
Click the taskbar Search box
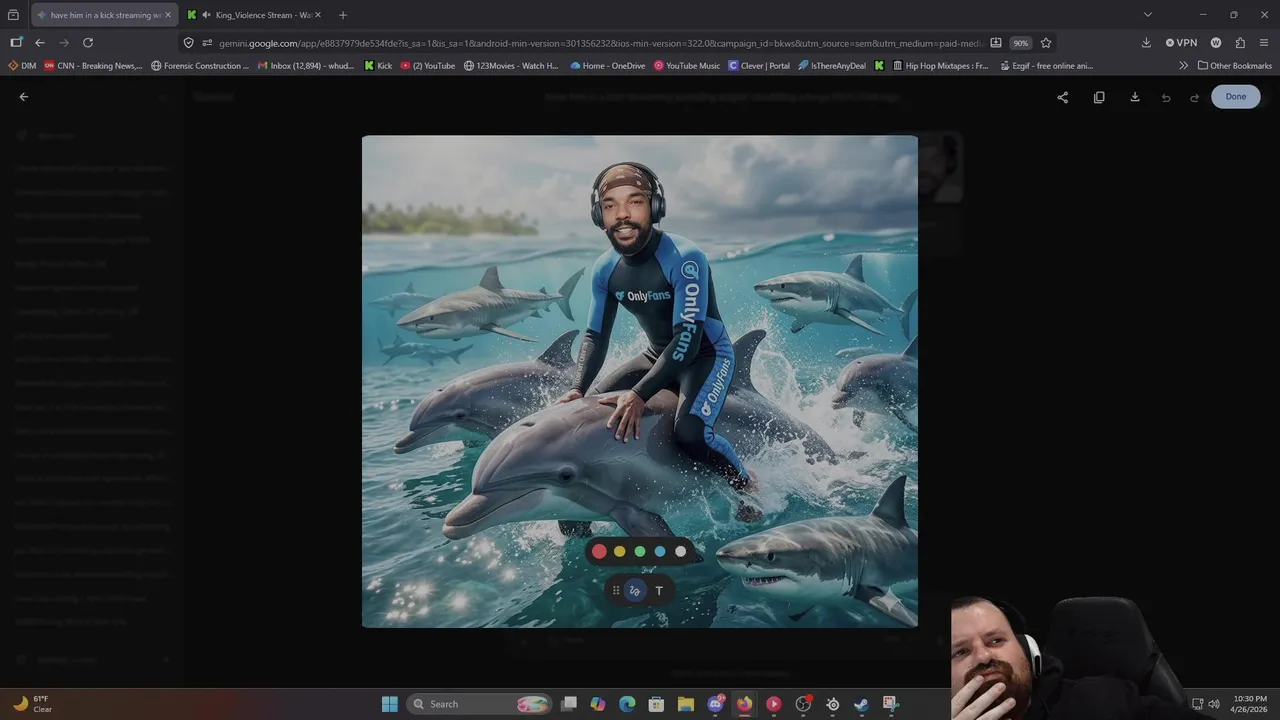[x=480, y=704]
